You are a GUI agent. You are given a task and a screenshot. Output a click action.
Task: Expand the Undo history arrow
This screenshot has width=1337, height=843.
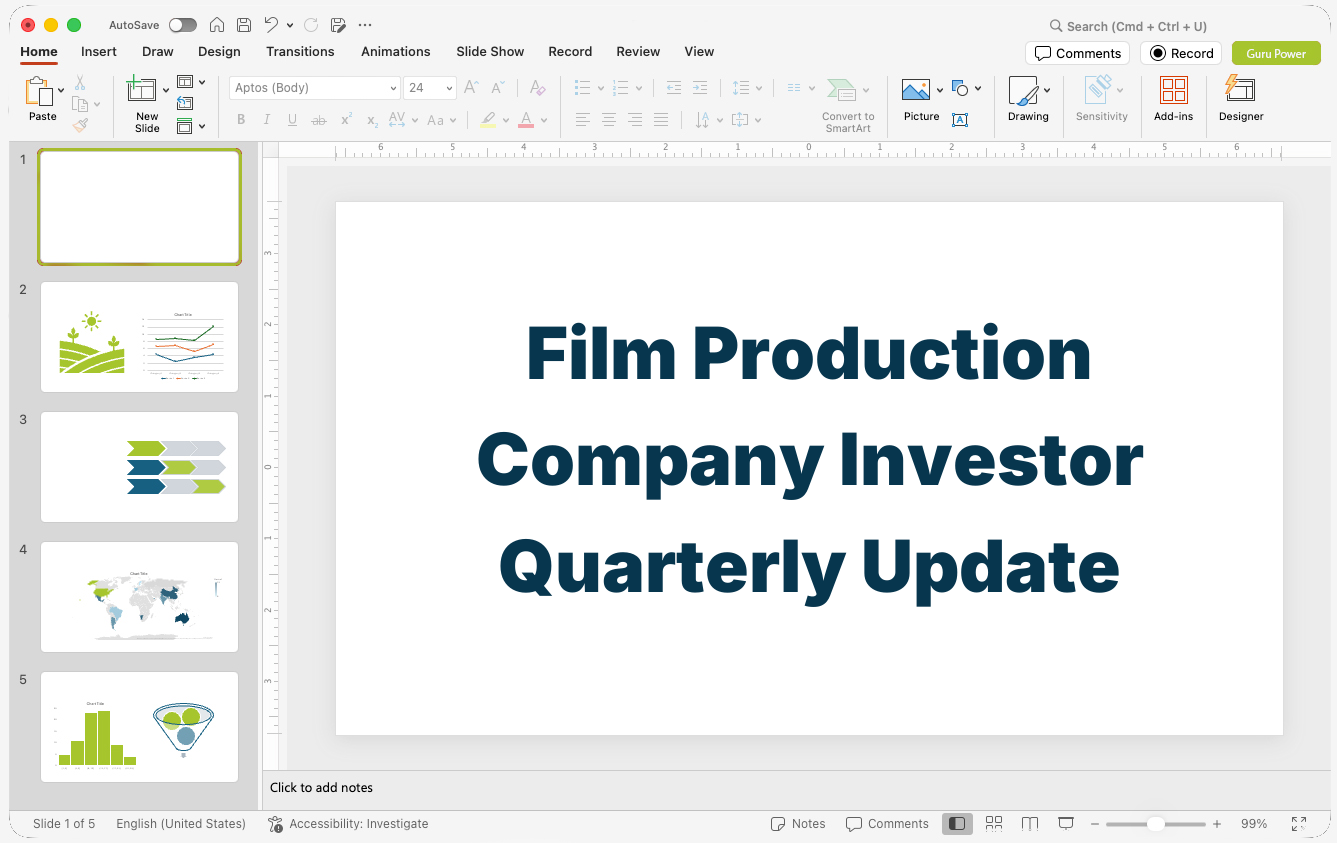pyautogui.click(x=290, y=25)
